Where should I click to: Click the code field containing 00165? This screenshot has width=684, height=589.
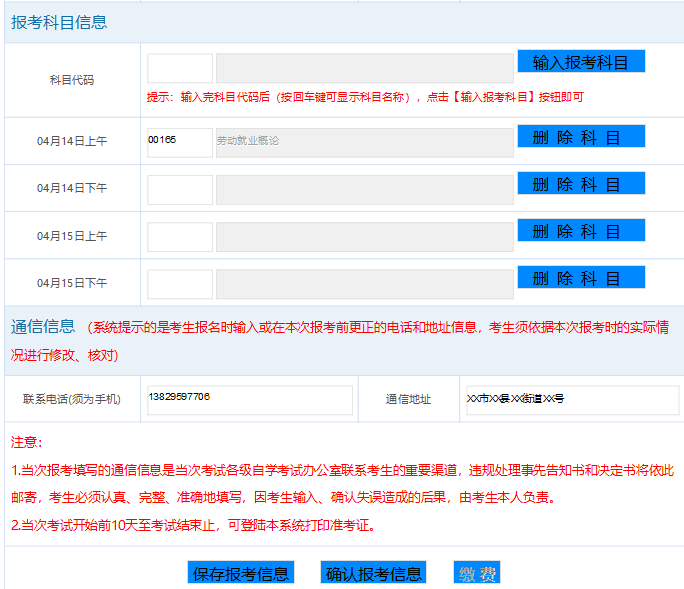pos(180,143)
